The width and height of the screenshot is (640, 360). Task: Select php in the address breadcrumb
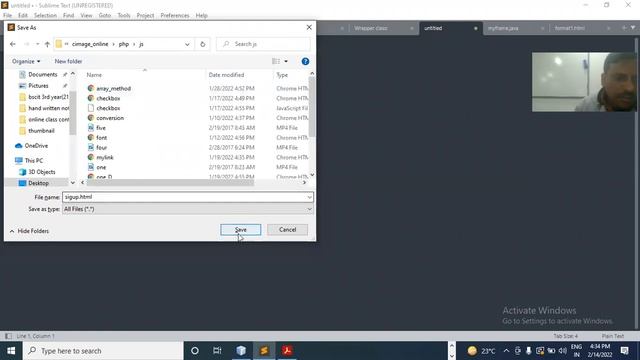(x=124, y=44)
